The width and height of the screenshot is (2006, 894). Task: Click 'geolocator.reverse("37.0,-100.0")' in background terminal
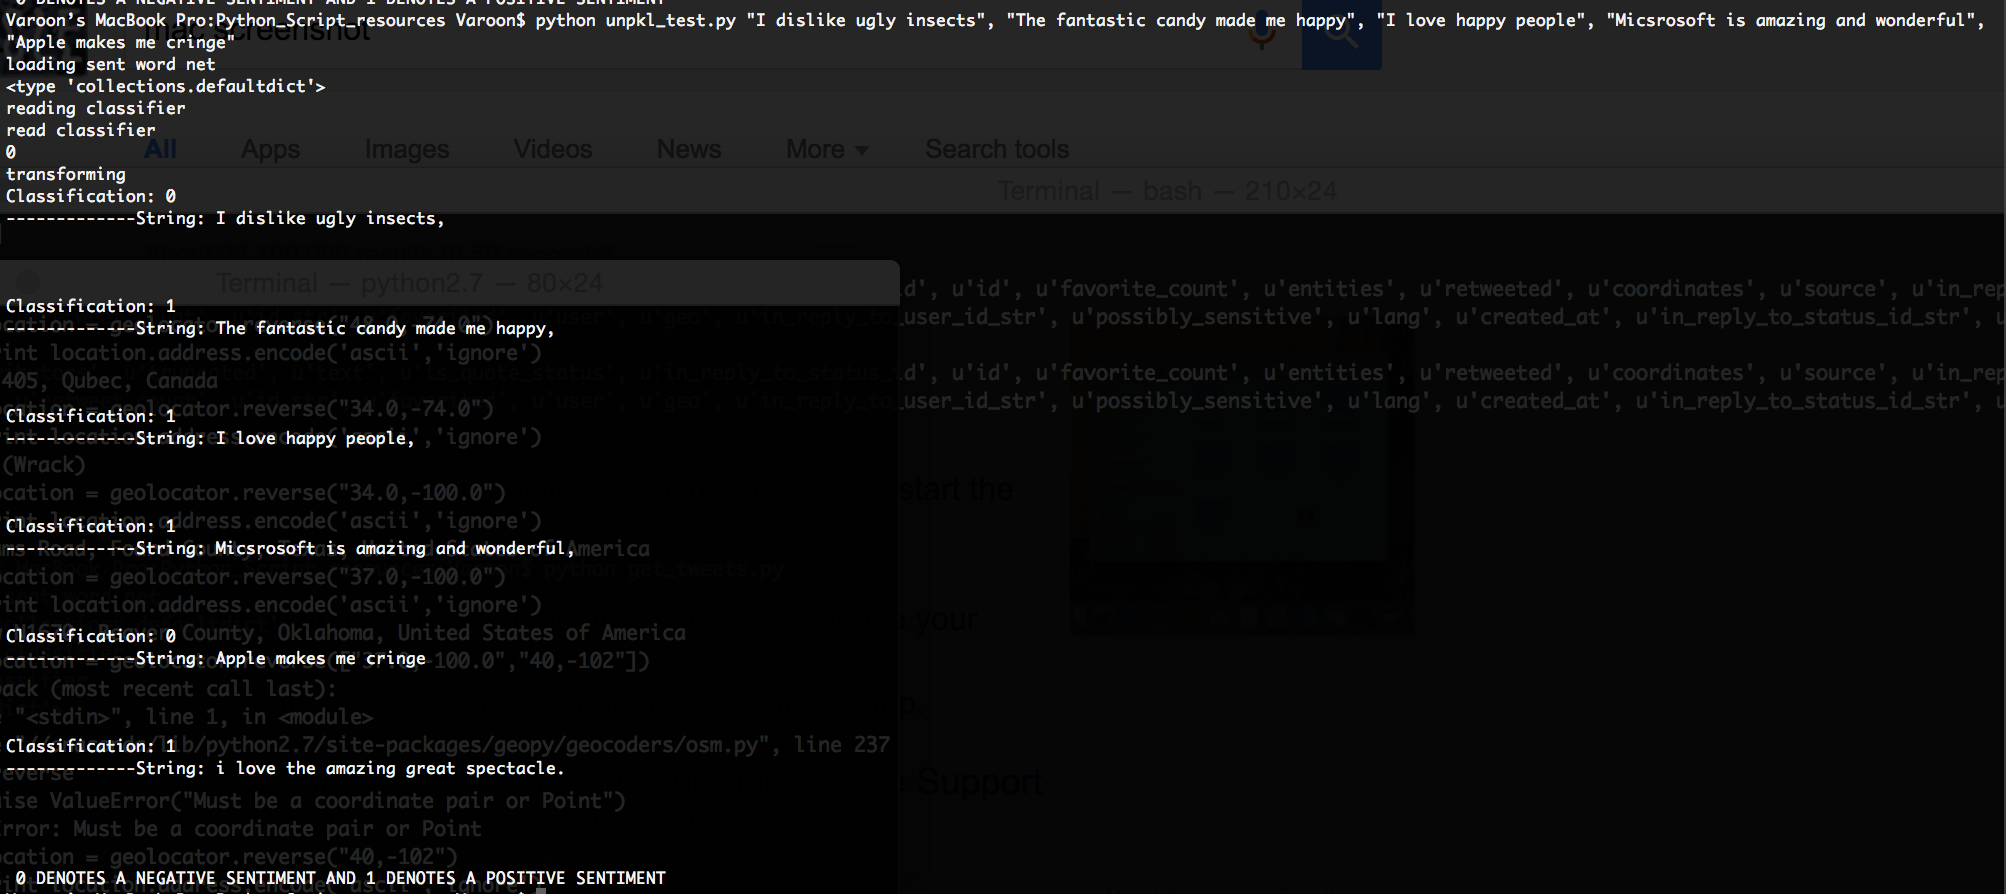coord(308,577)
